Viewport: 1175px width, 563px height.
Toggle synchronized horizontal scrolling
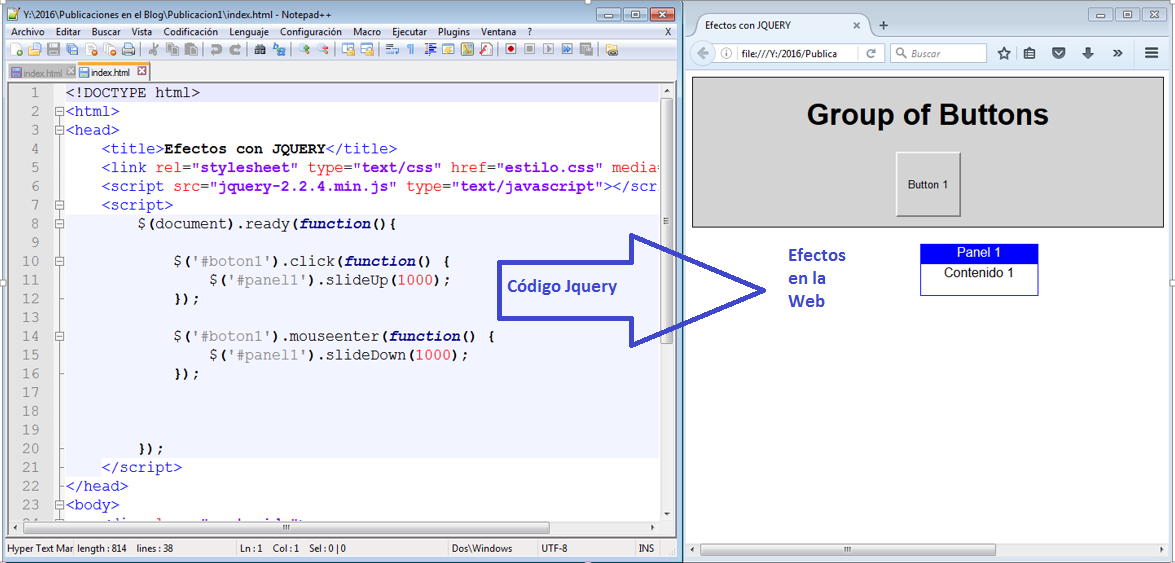(367, 50)
